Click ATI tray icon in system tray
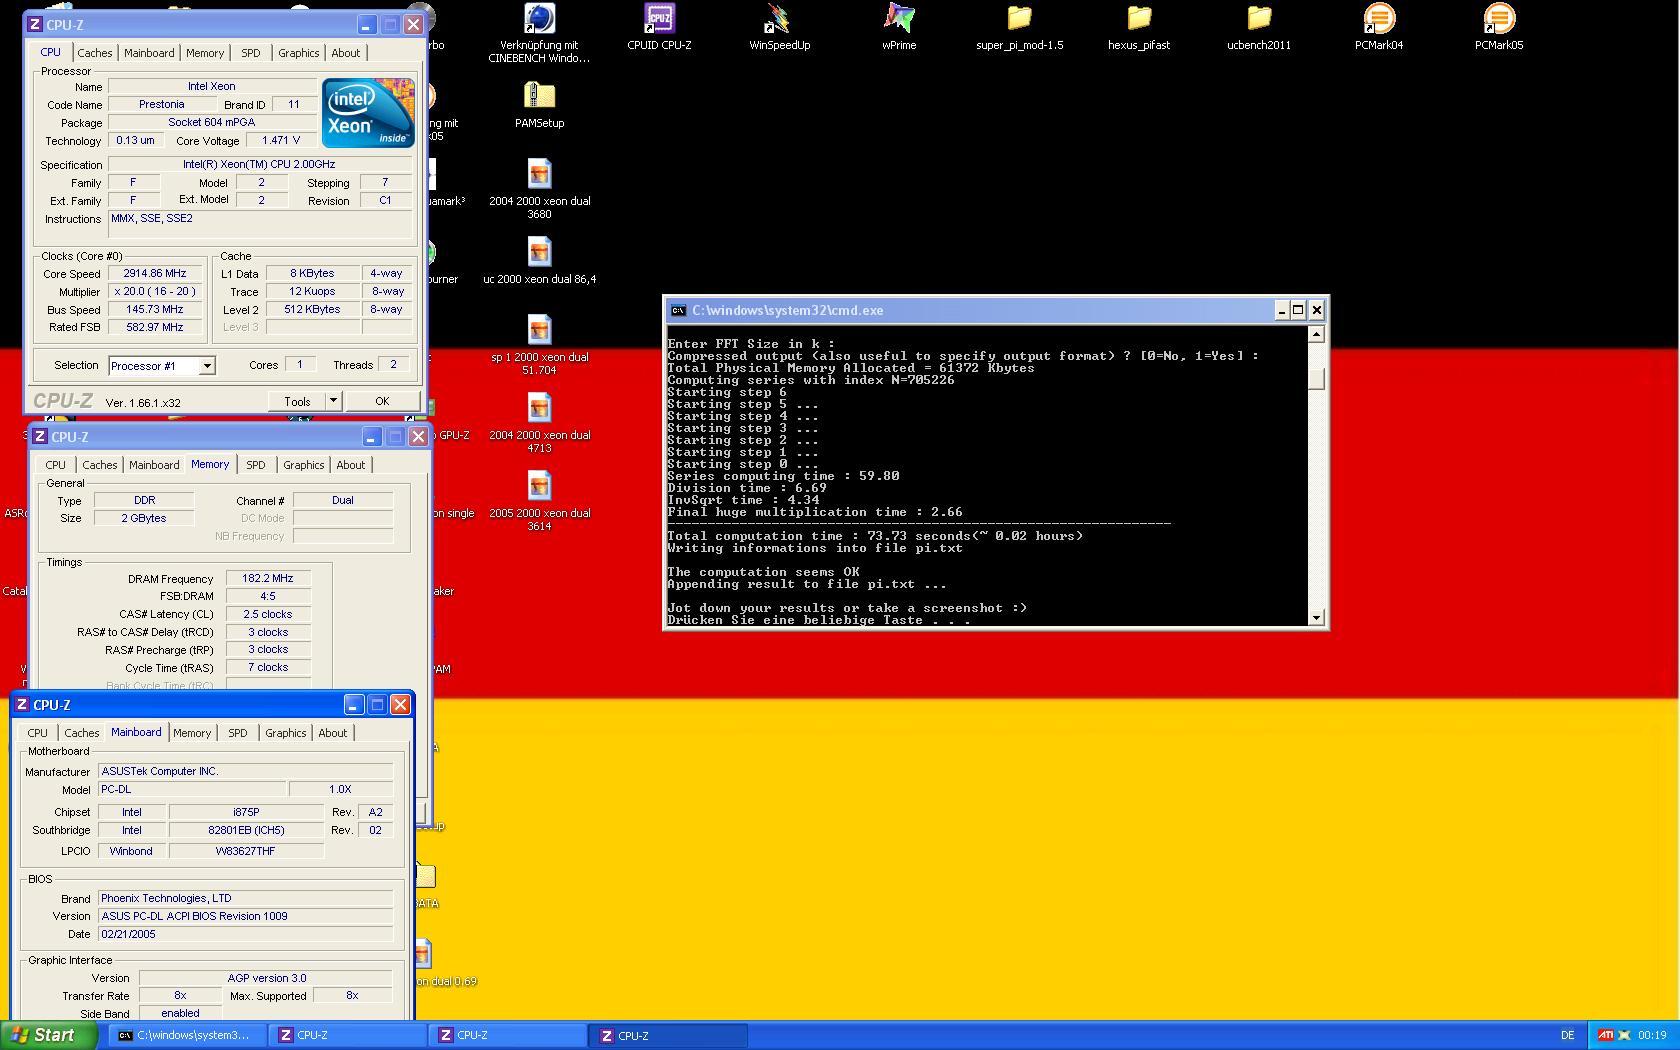This screenshot has width=1680, height=1050. click(1605, 1035)
